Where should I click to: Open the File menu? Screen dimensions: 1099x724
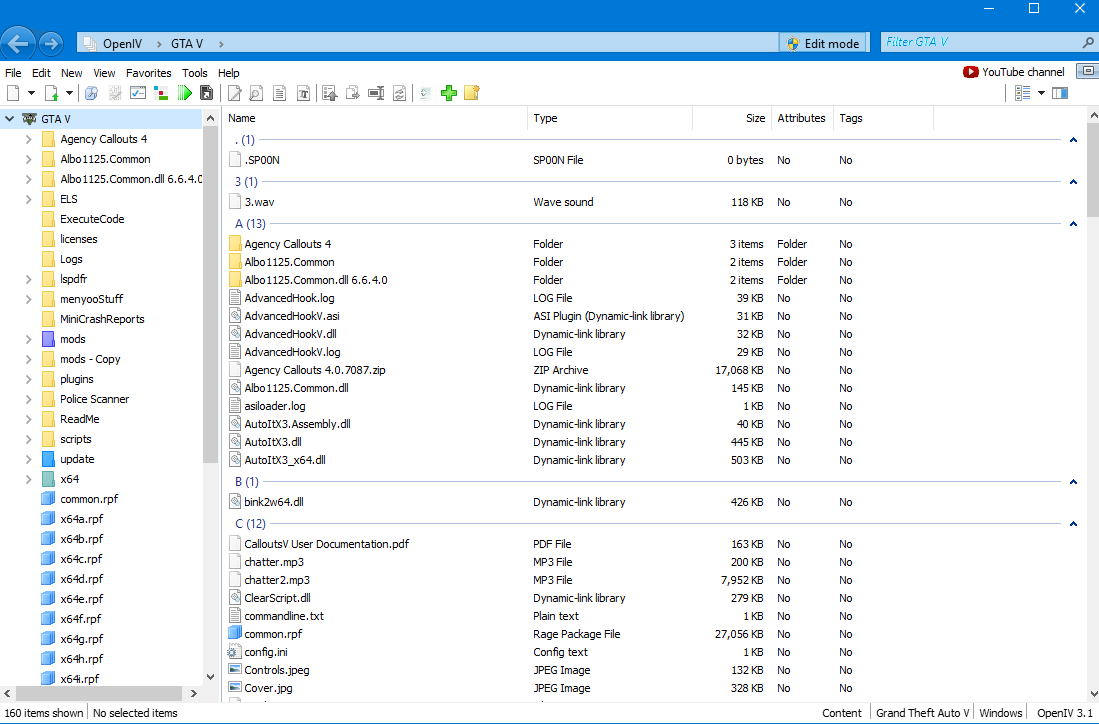click(13, 73)
